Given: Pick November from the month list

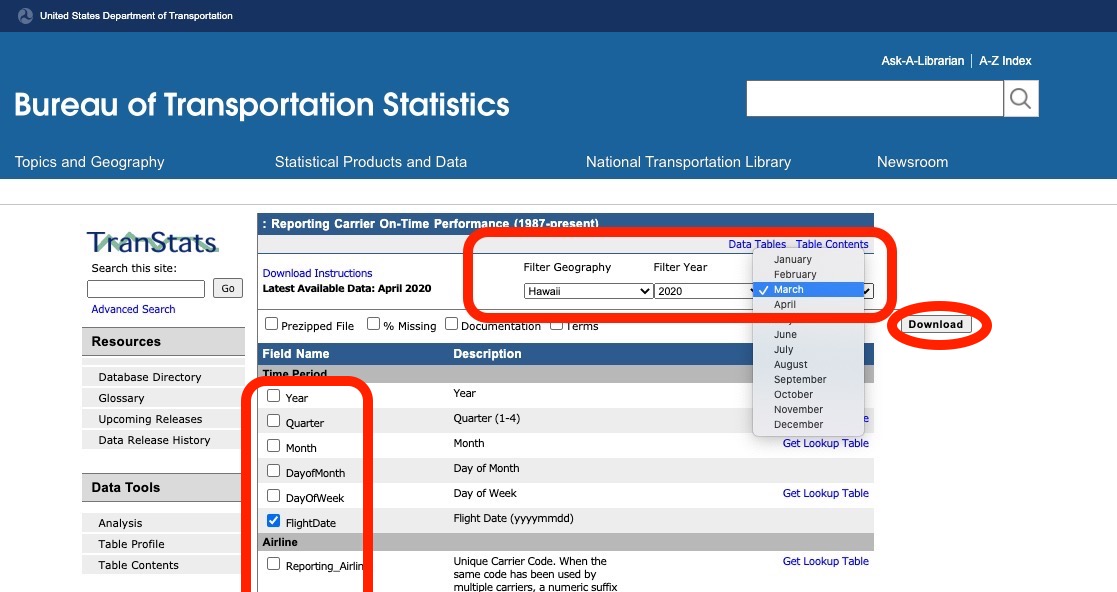Looking at the screenshot, I should pos(808,409).
